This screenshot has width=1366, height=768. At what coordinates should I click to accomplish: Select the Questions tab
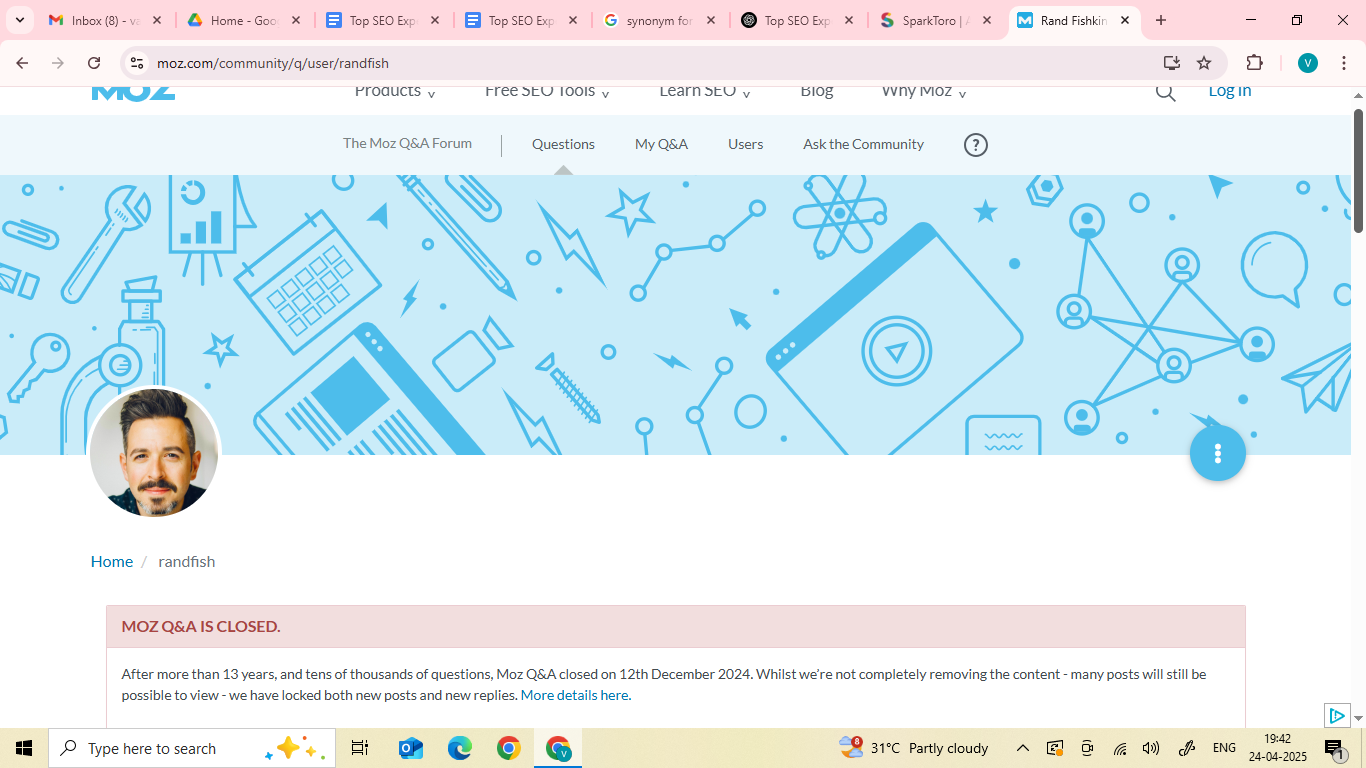563,144
